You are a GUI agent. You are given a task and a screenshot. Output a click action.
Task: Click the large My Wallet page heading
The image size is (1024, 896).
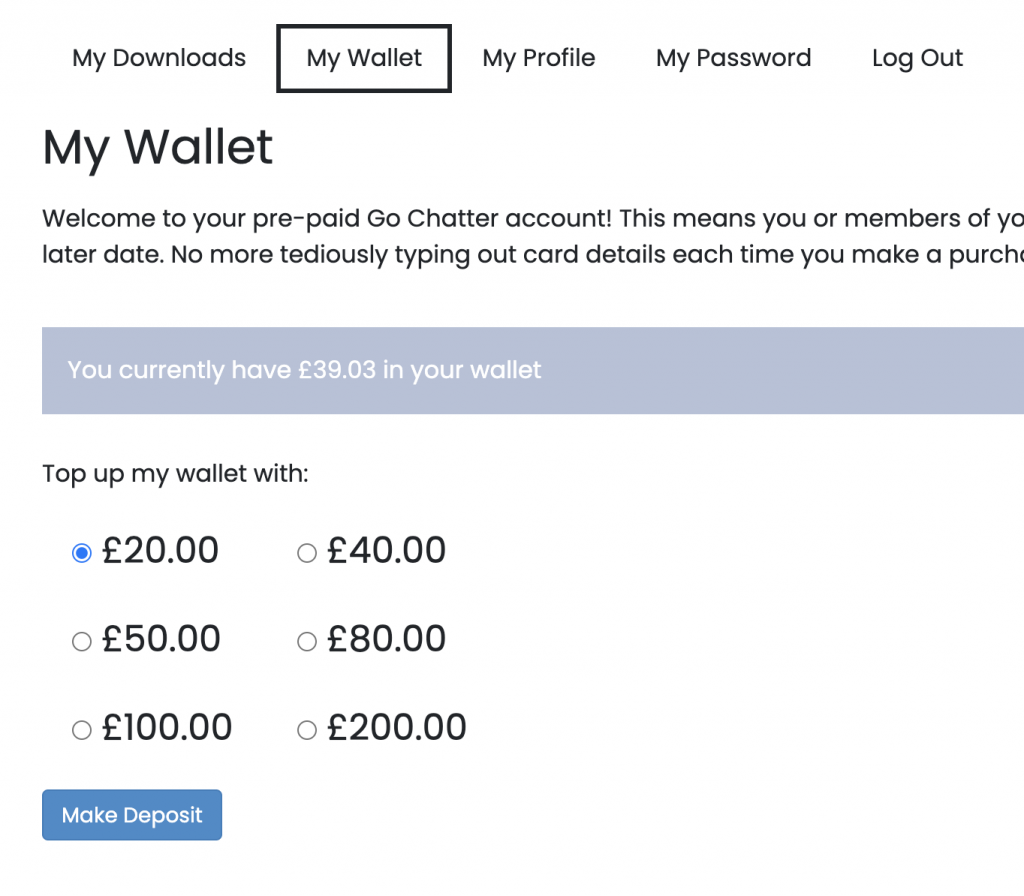(x=157, y=148)
